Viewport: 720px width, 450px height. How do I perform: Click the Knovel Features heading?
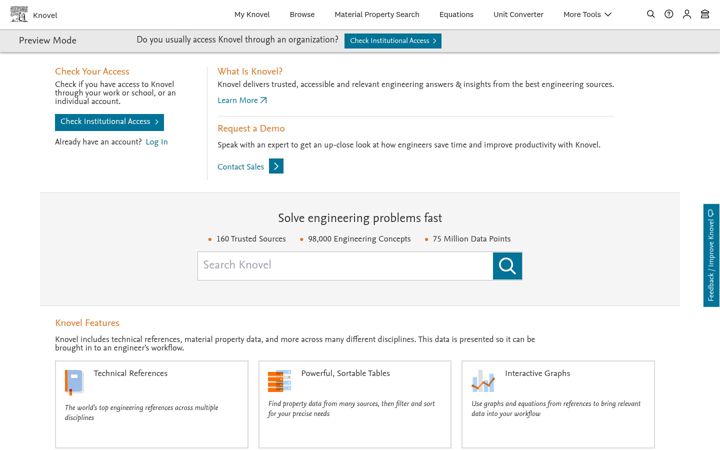click(87, 323)
